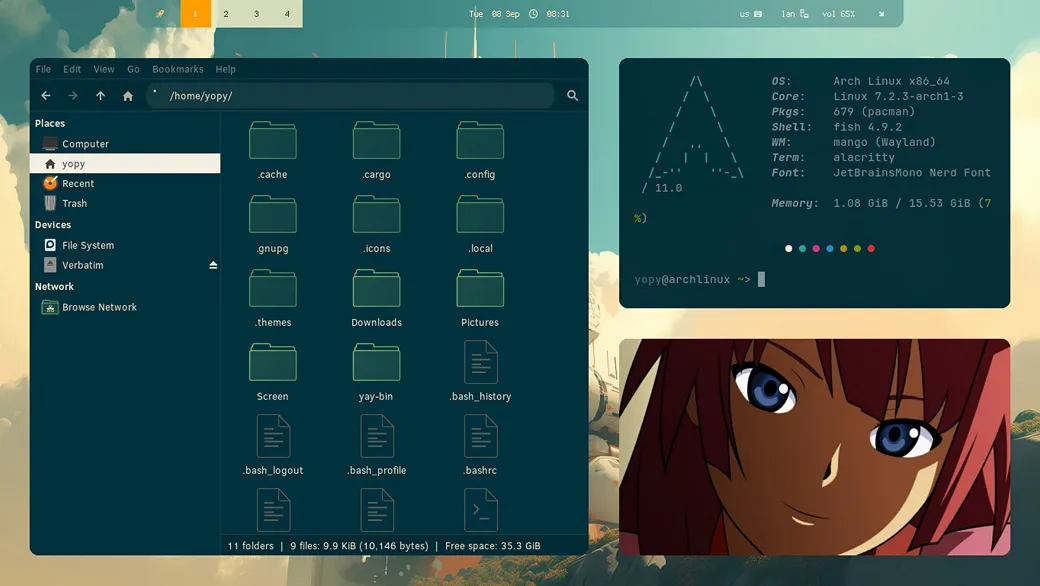Open the home folder toolbar icon
1040x586 pixels.
pos(128,95)
